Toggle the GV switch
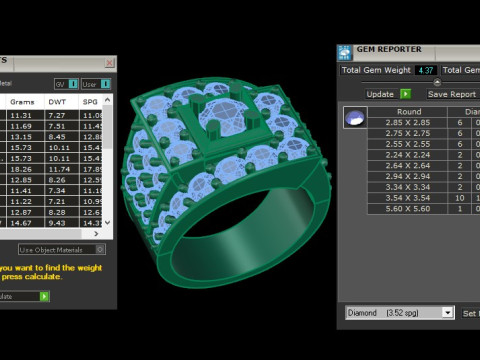This screenshot has height=360, width=480. point(66,84)
